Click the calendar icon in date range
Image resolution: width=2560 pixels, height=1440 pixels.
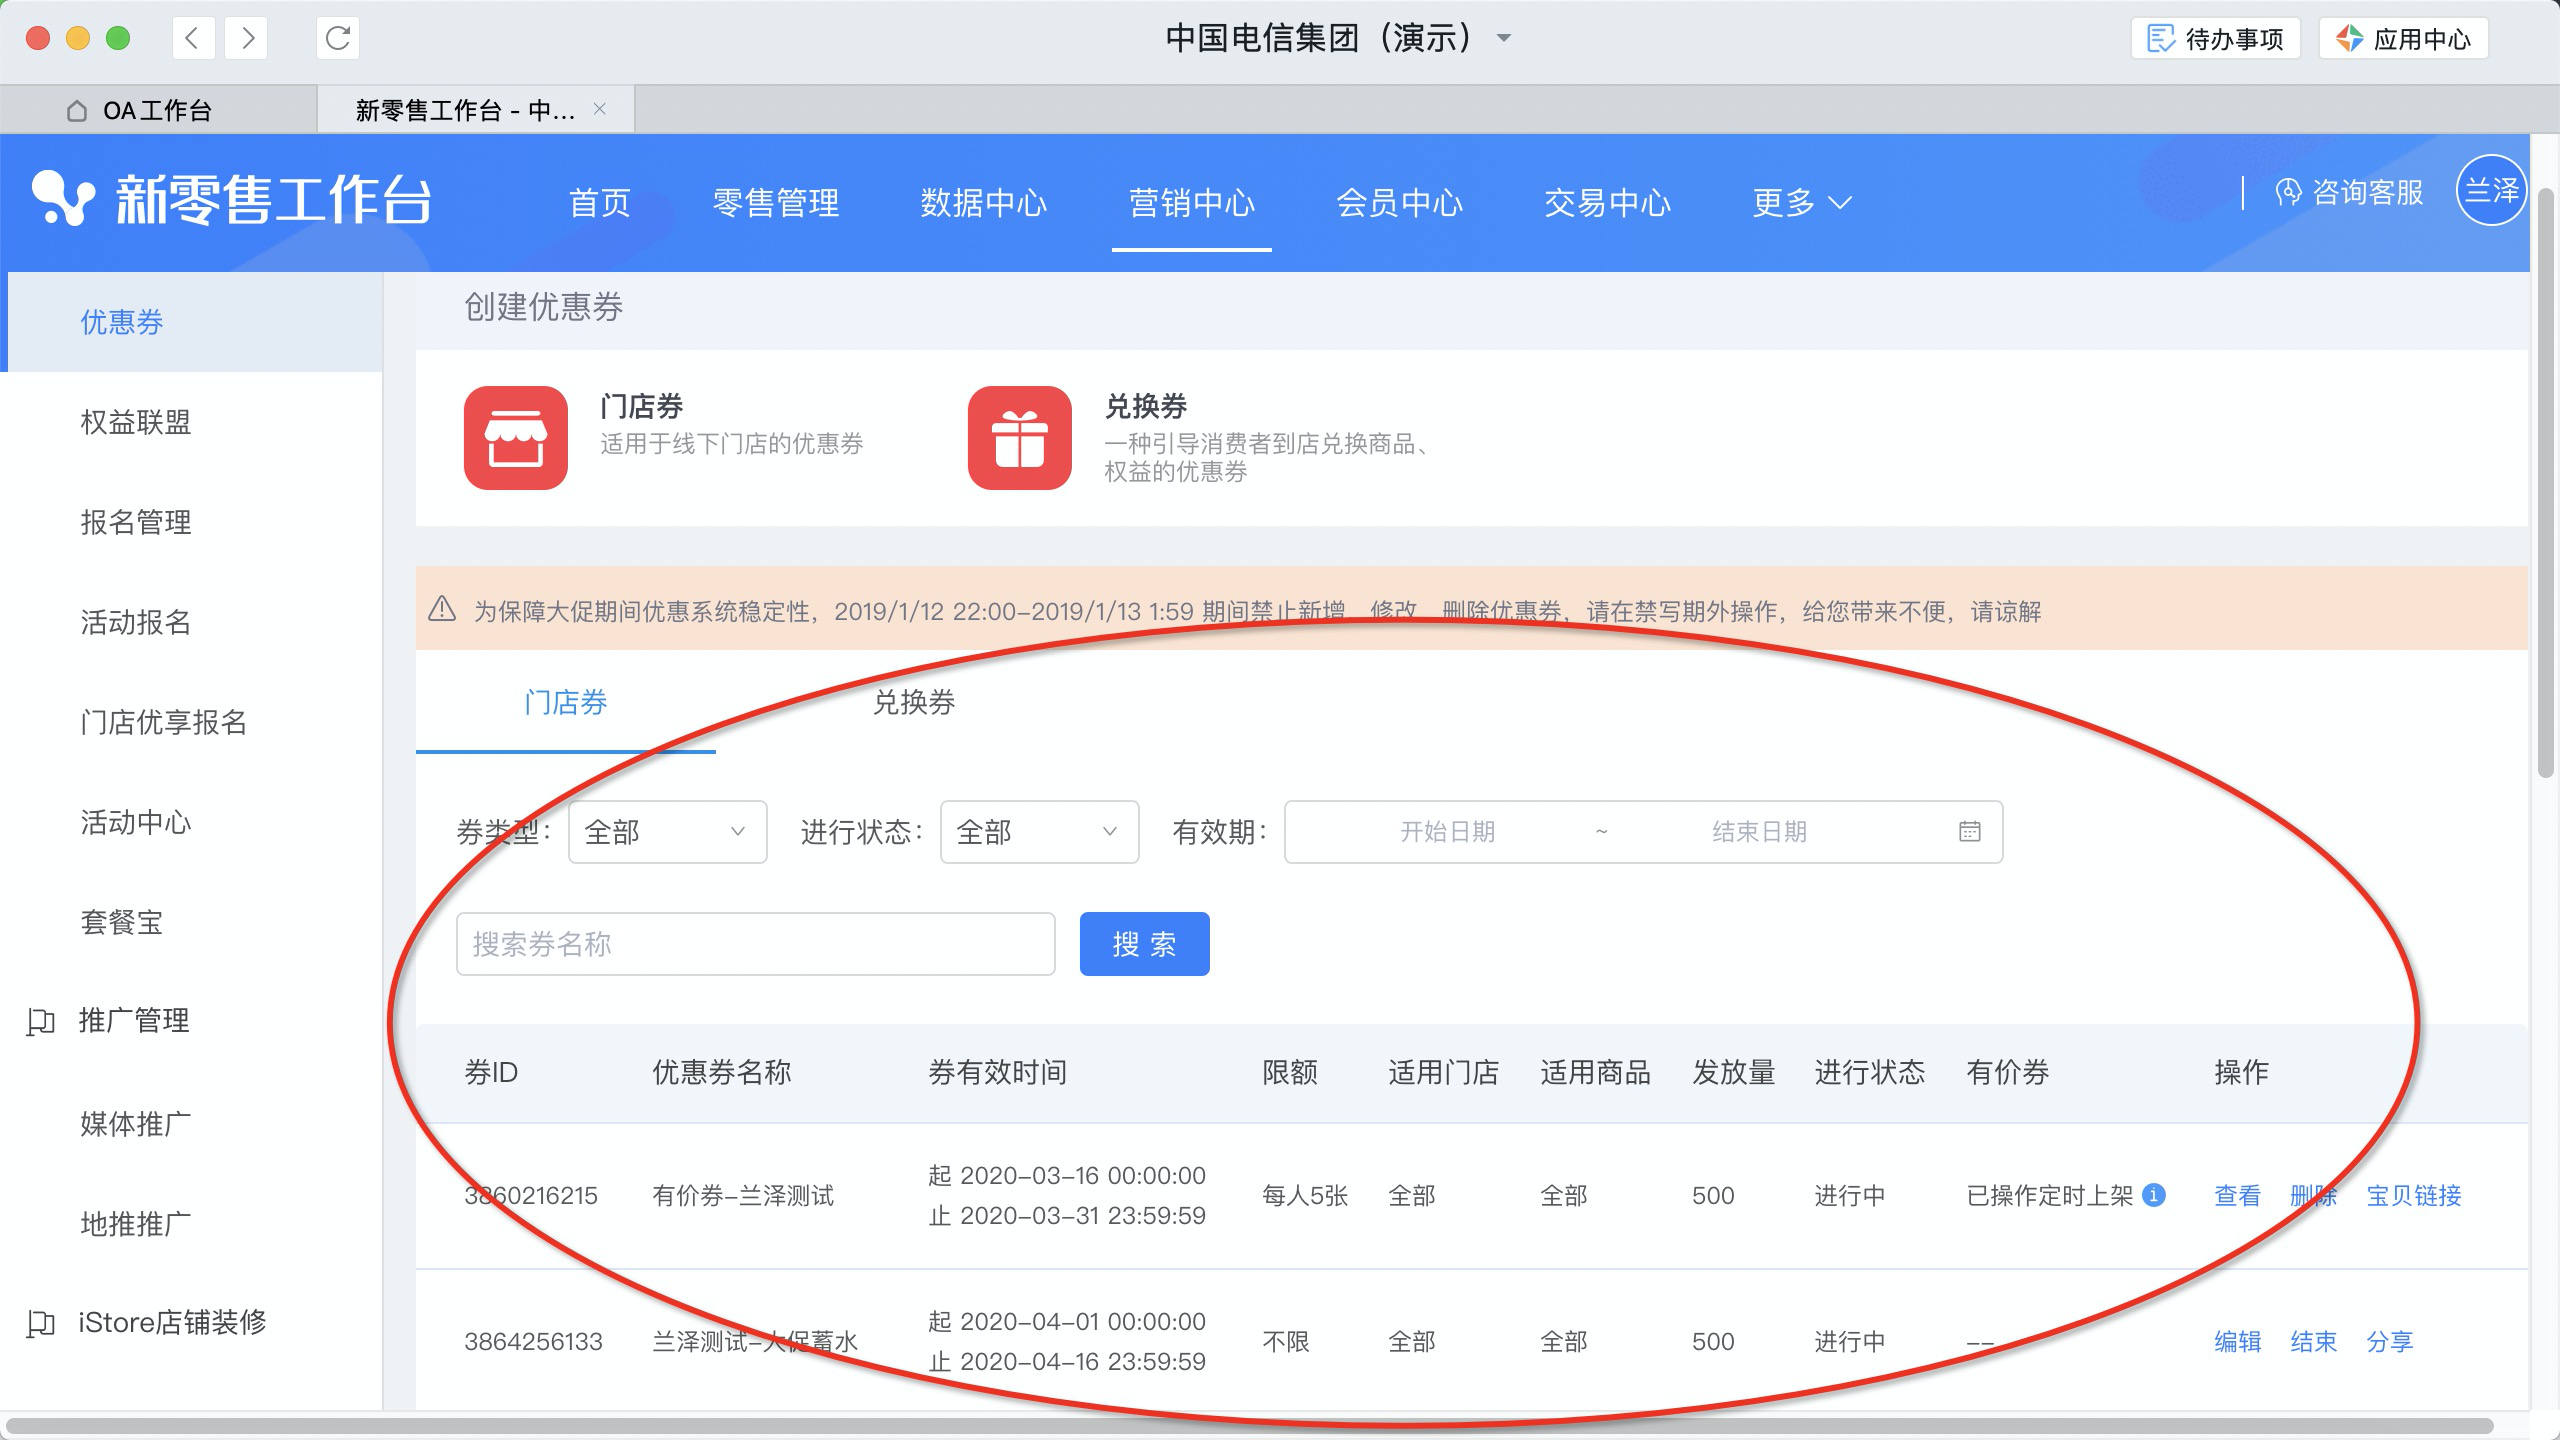click(1970, 831)
